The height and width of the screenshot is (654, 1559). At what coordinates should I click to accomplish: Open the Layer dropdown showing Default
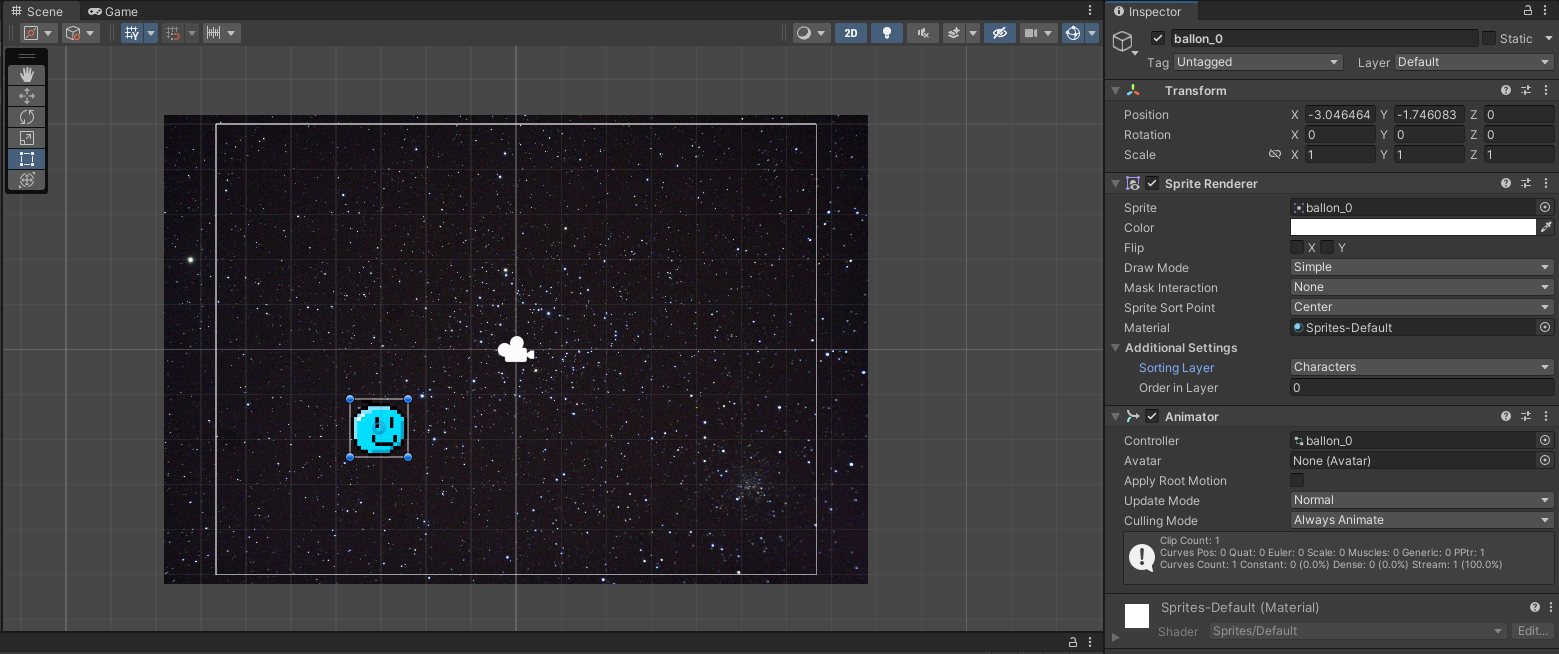click(x=1474, y=62)
